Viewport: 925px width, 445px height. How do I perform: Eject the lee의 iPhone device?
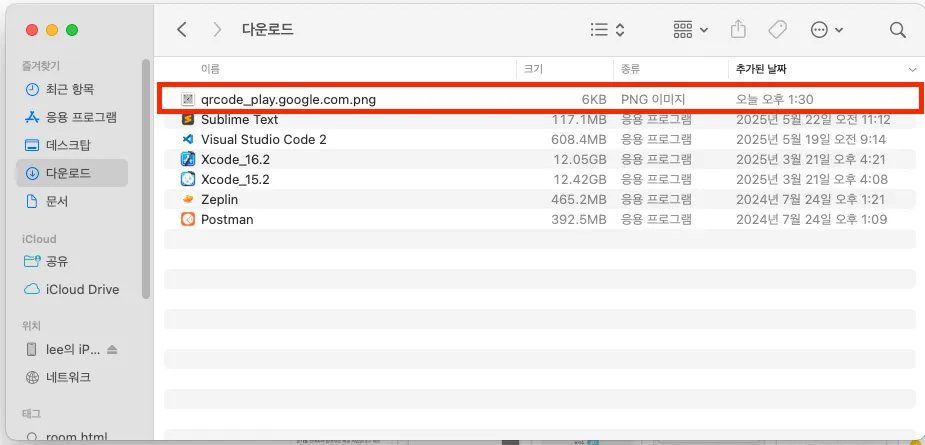(x=112, y=349)
